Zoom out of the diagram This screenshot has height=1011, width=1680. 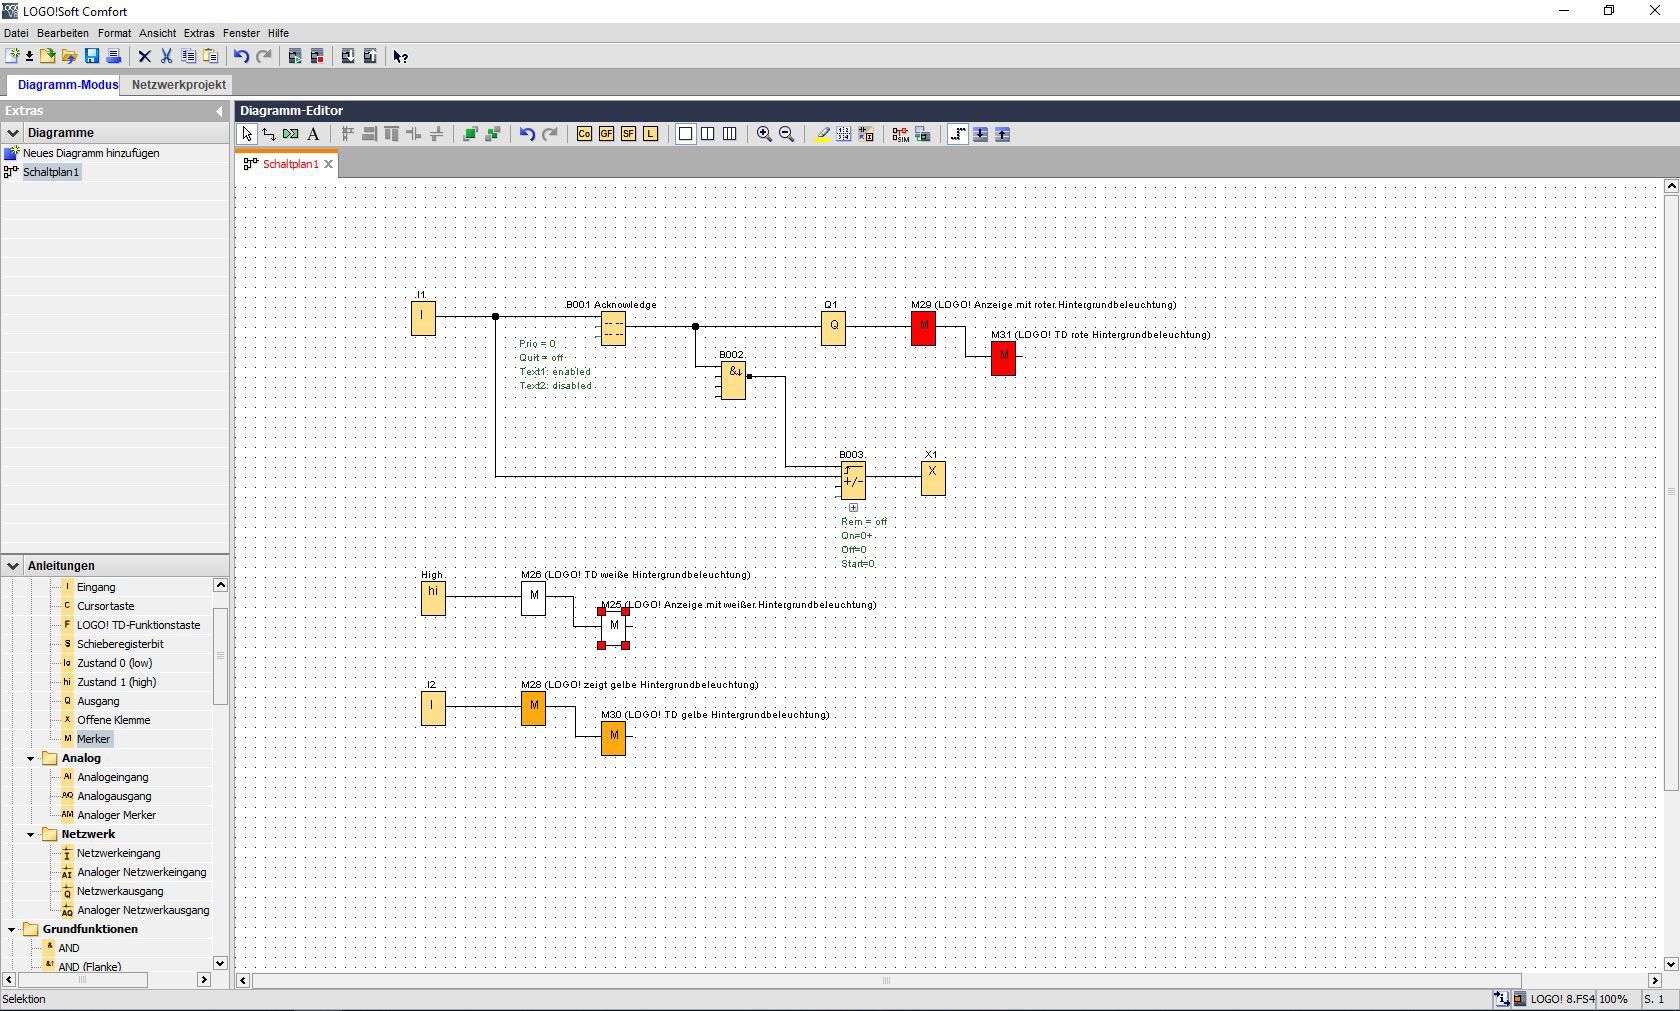[786, 134]
